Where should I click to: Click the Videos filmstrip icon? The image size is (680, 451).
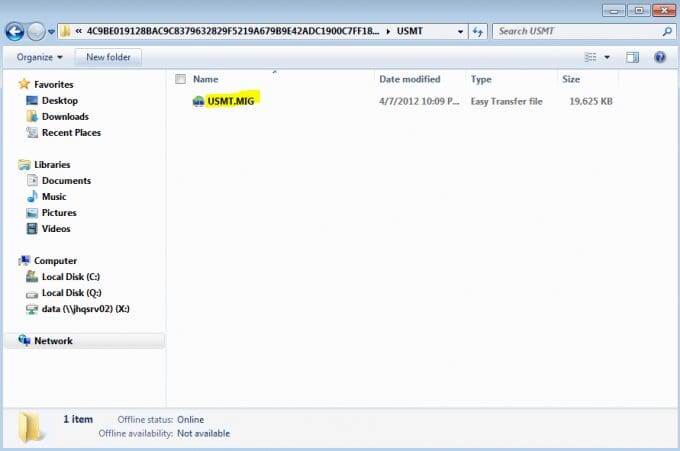[32, 229]
